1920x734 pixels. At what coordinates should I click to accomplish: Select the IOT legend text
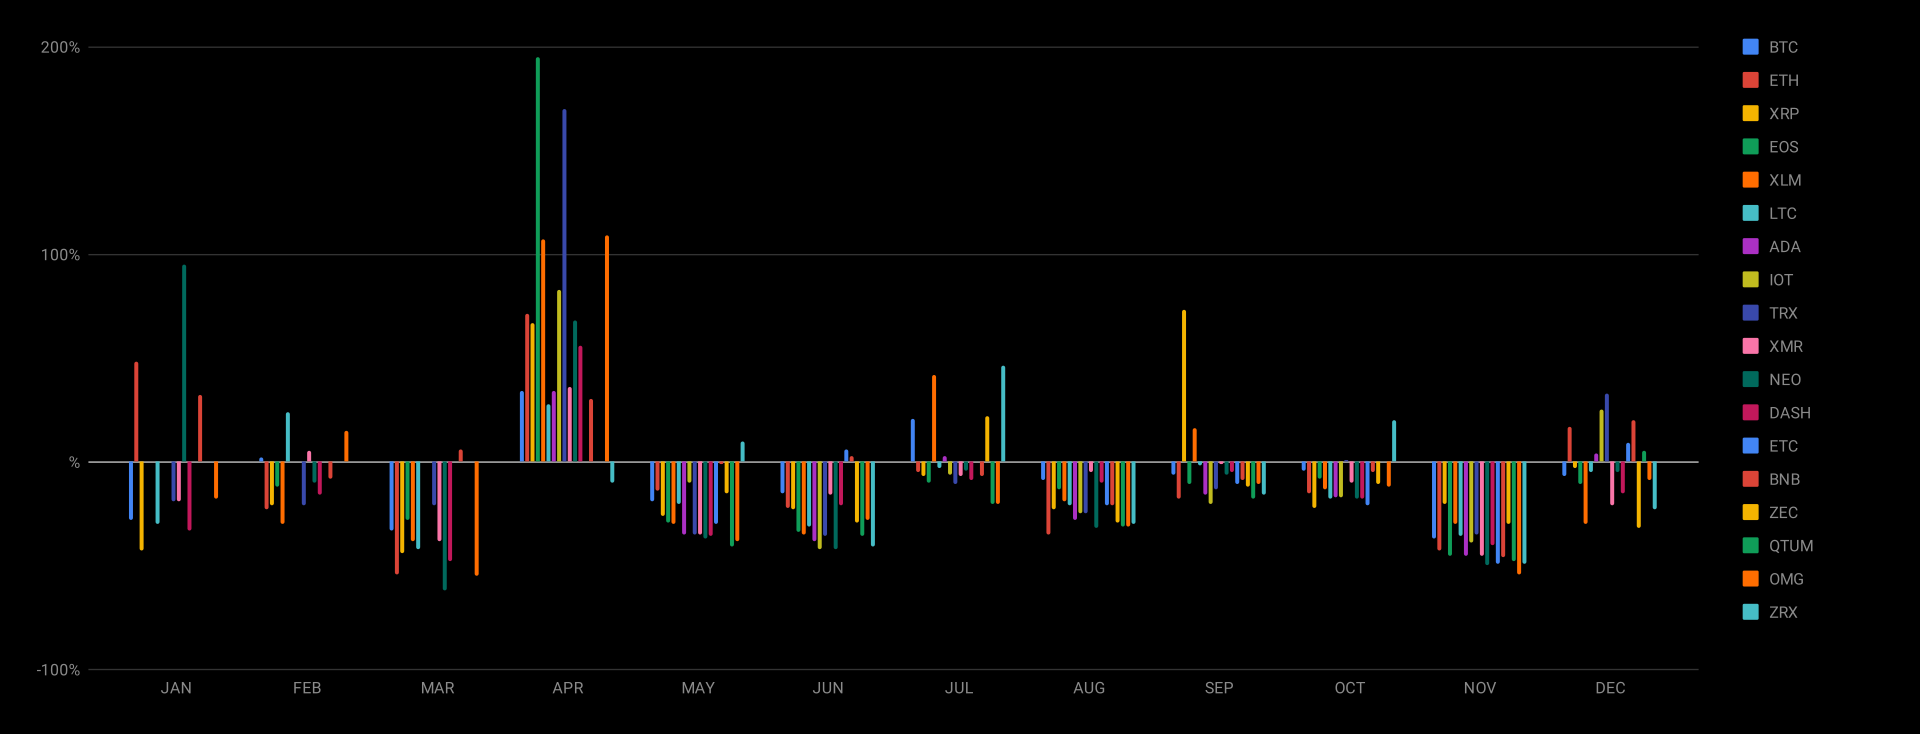coord(1781,280)
